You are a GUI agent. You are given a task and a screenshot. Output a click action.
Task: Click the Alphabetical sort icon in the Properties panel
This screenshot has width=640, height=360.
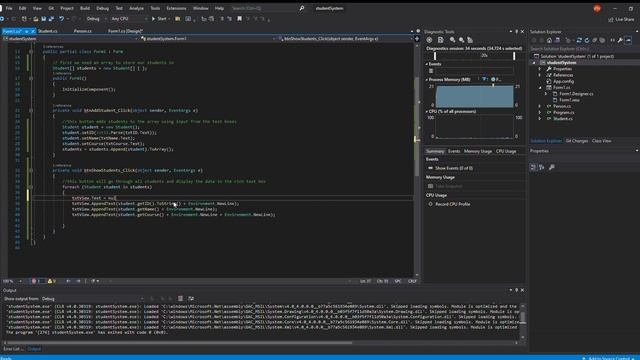click(x=542, y=167)
